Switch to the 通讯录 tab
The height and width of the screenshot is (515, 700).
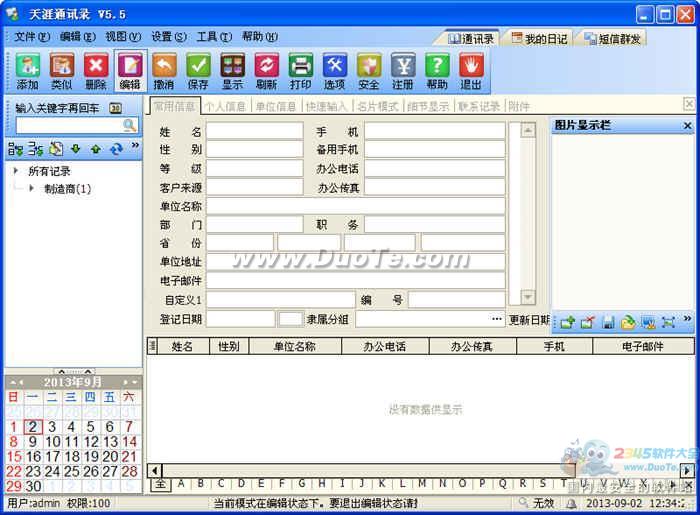[471, 39]
